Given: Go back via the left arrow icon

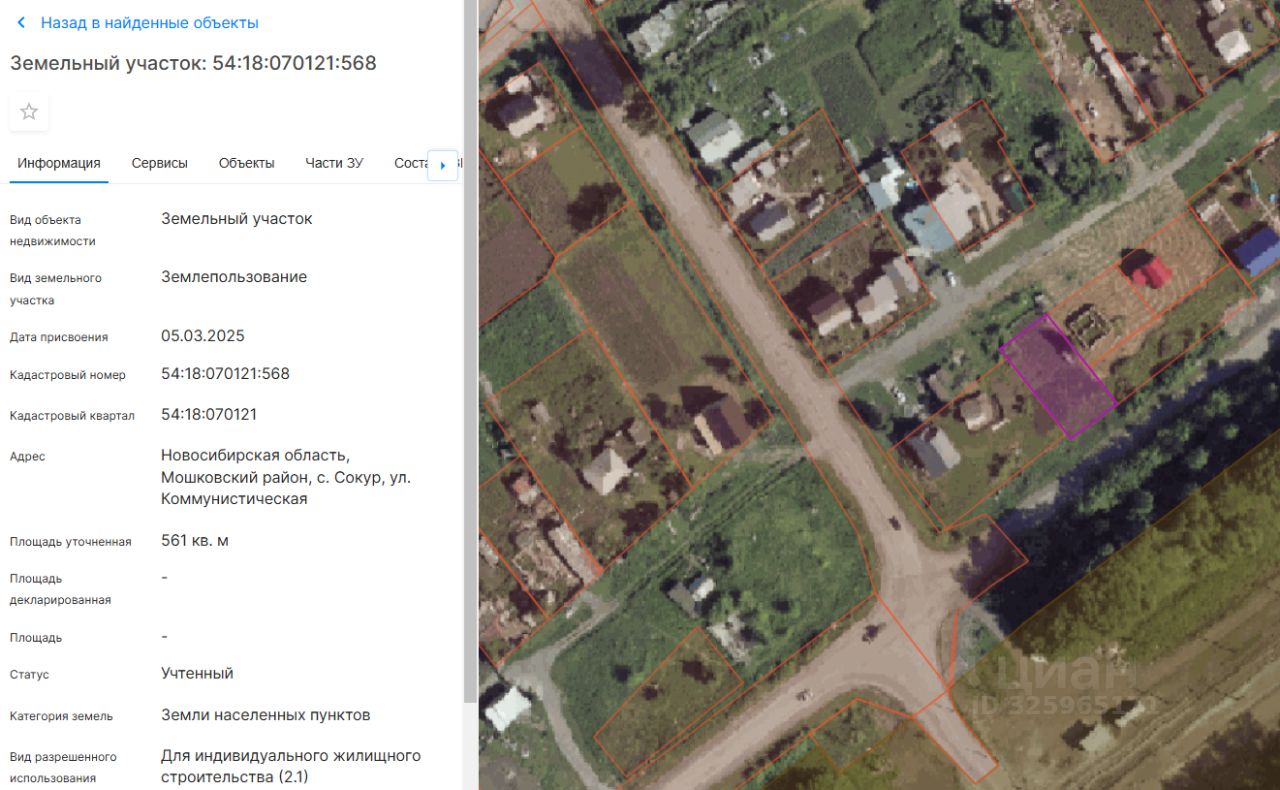Looking at the screenshot, I should click(21, 22).
